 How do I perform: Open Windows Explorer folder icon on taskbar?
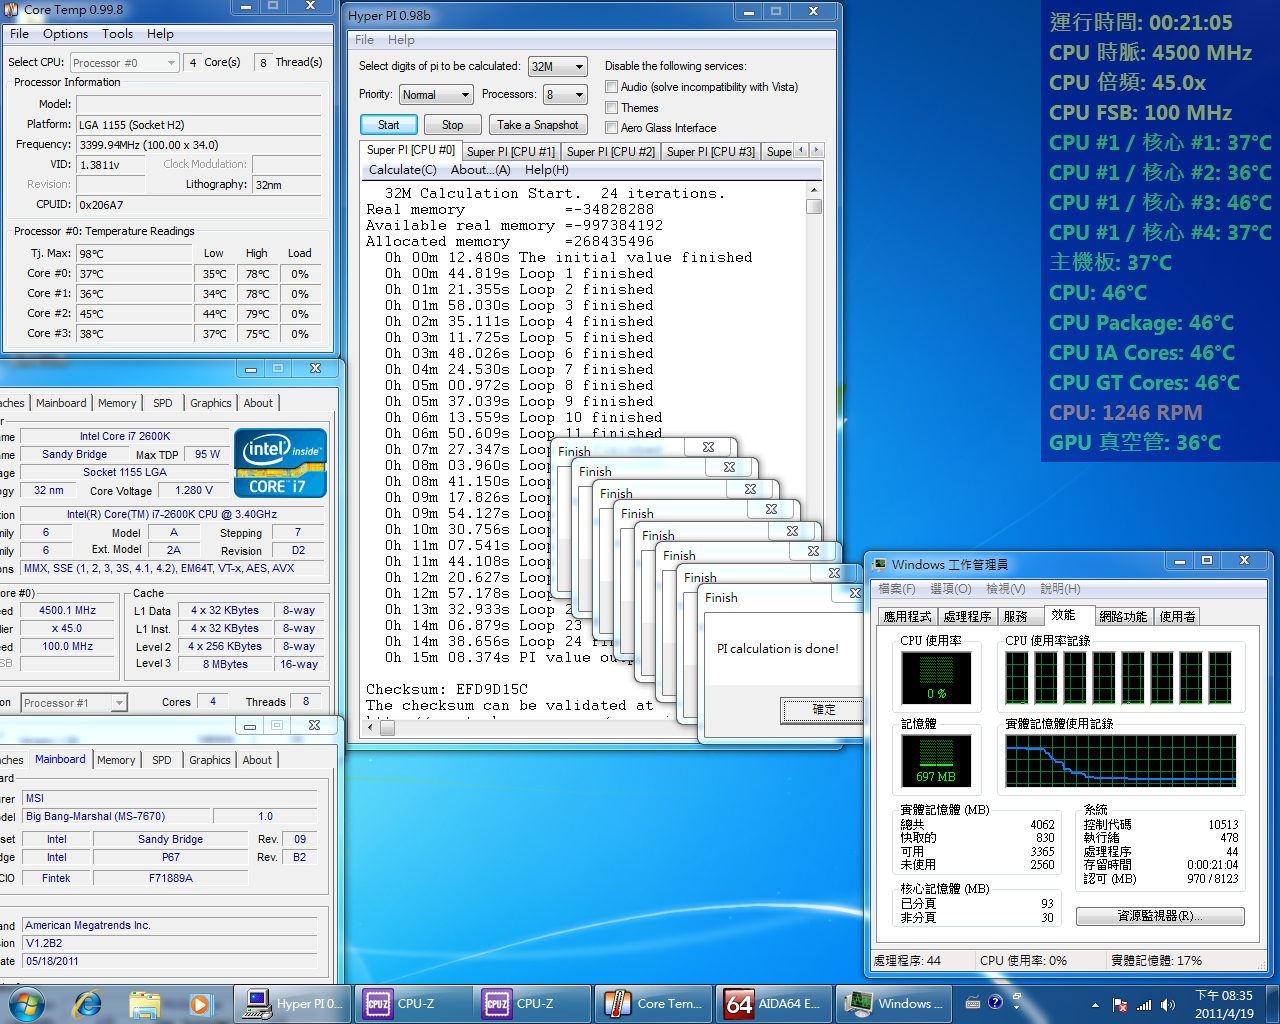click(x=144, y=1003)
